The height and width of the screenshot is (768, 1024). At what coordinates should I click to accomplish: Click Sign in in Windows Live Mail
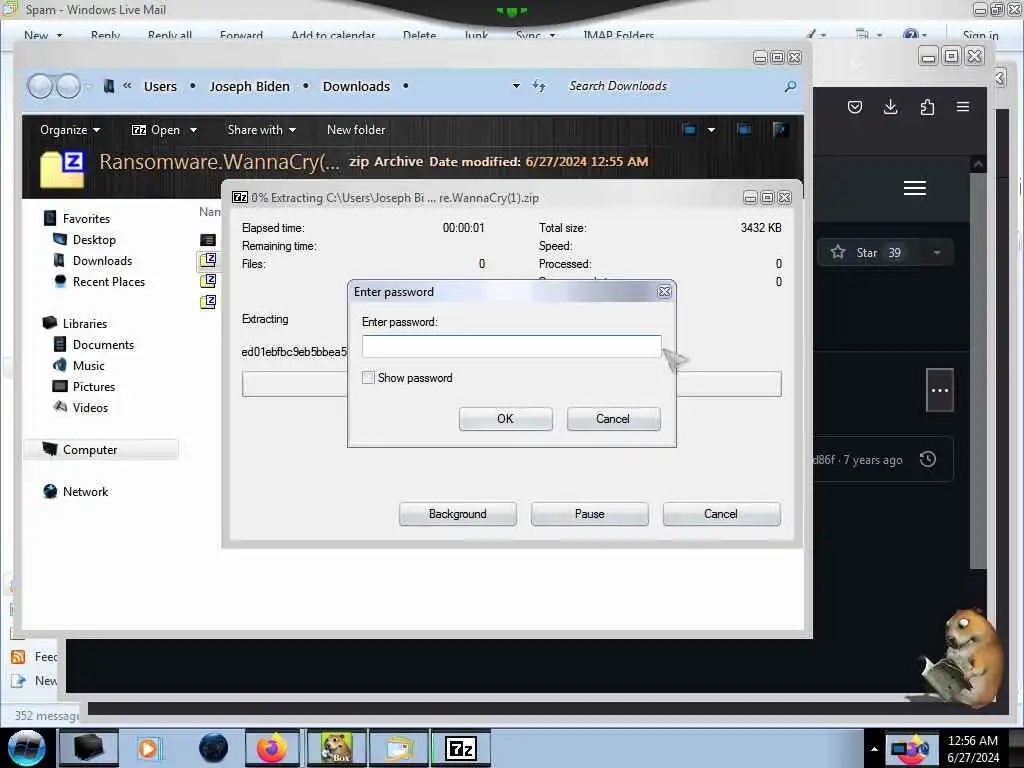click(980, 35)
